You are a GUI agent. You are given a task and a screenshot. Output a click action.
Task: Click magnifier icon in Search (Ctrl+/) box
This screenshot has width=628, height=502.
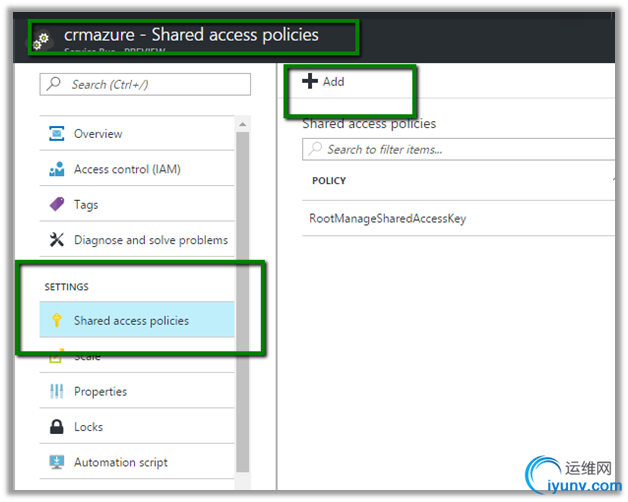point(53,84)
